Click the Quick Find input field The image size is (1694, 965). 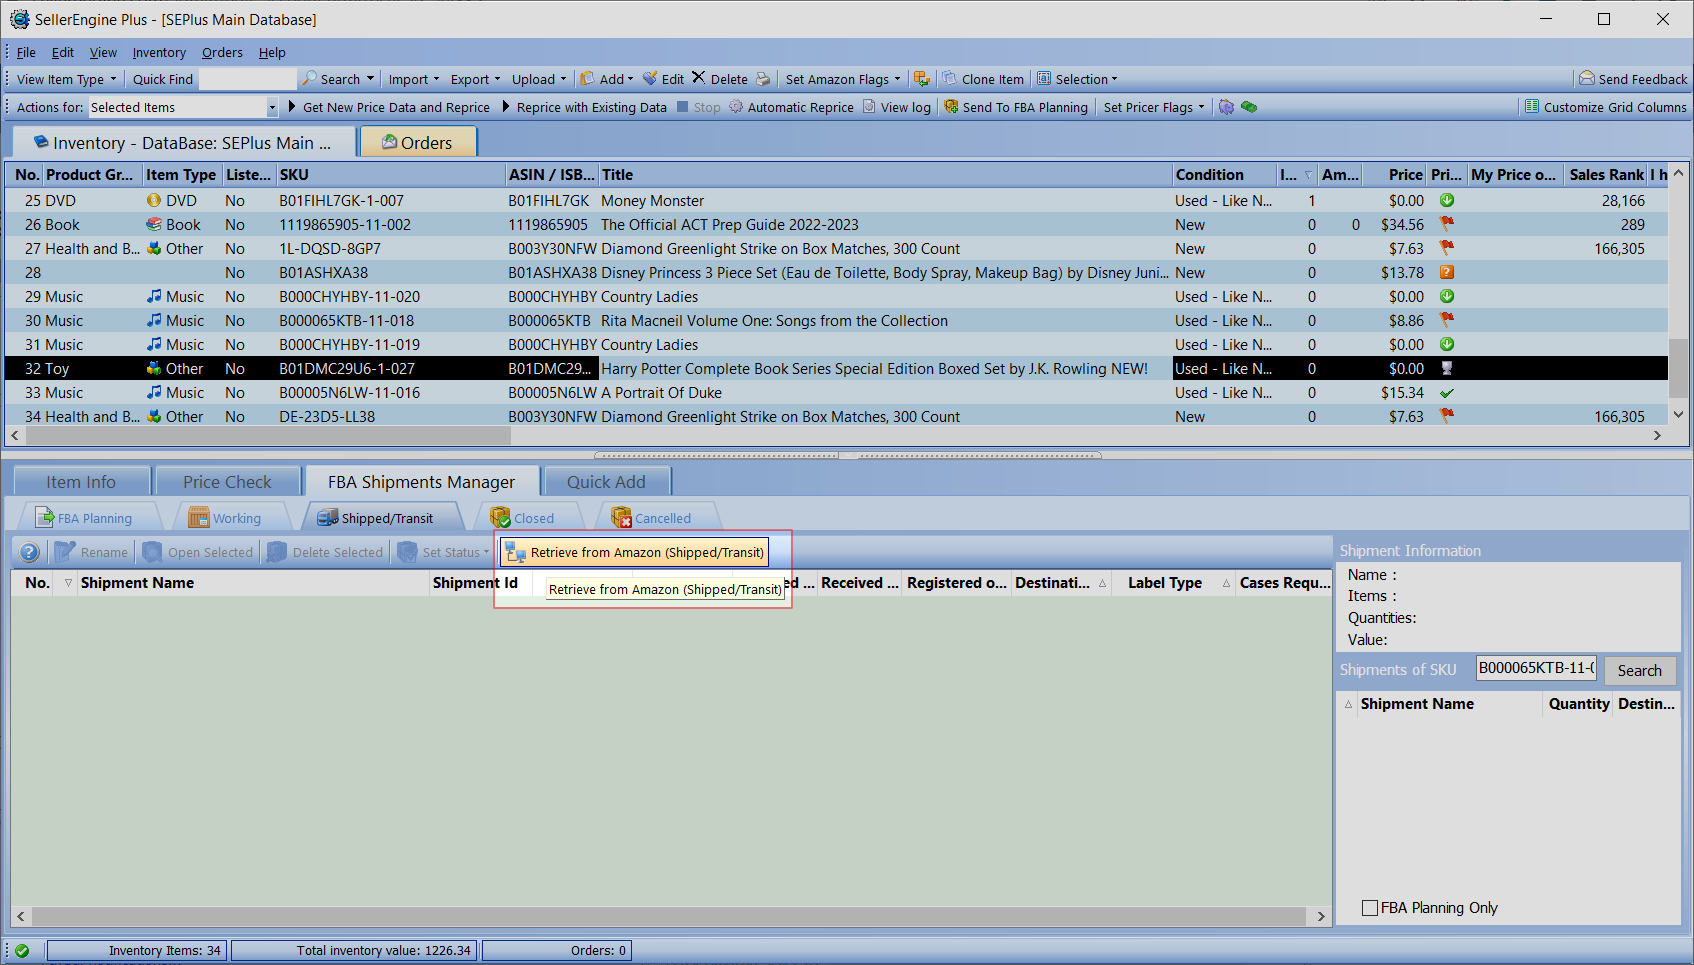[247, 79]
